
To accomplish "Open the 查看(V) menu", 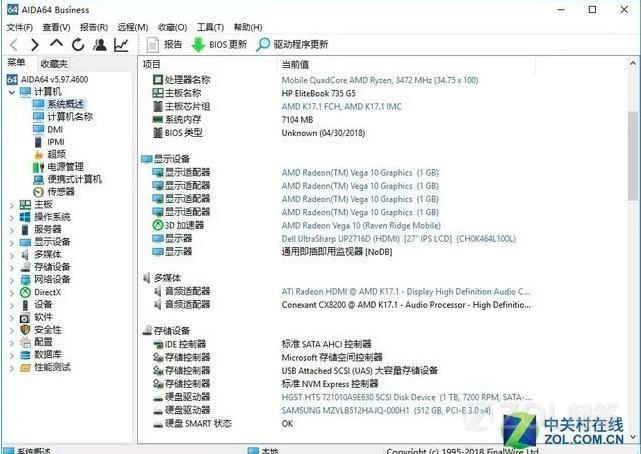I will tap(56, 27).
